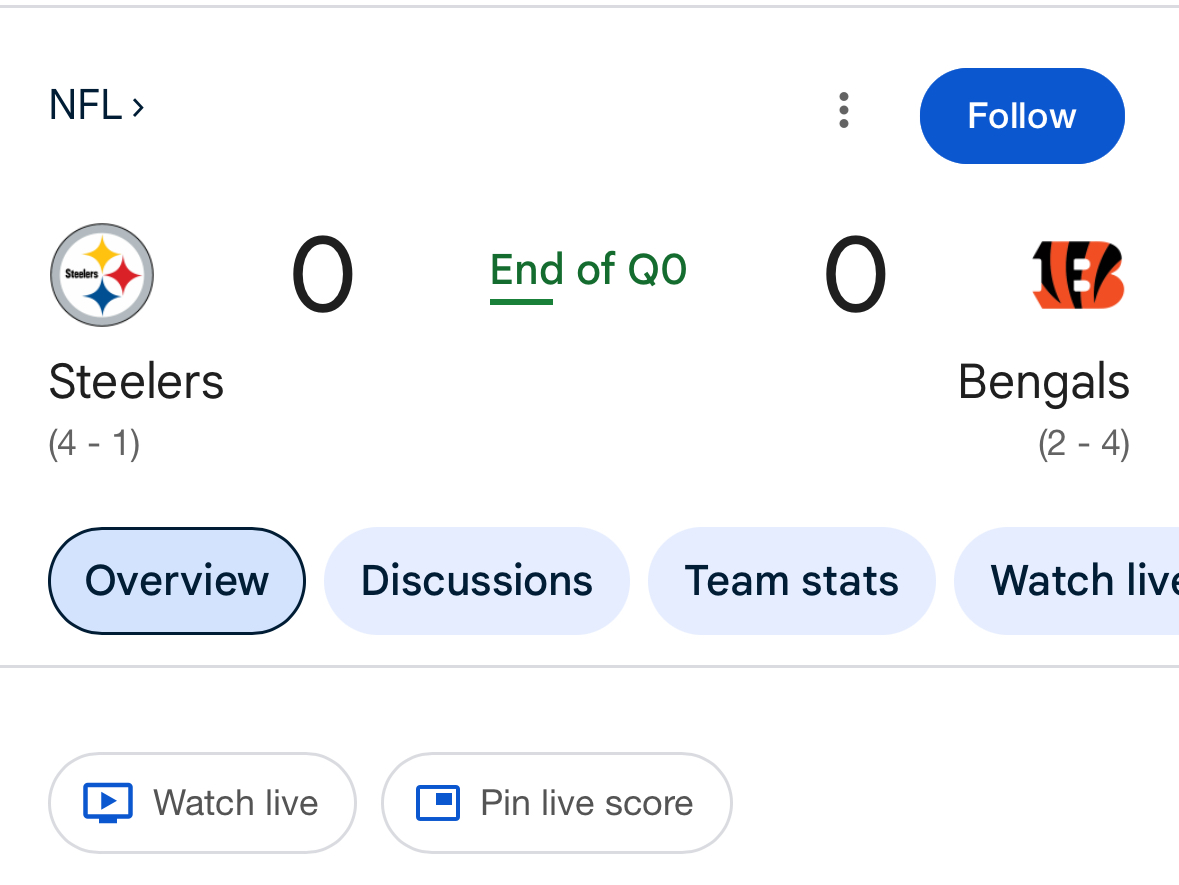Click the Pin live score button
1179x885 pixels.
(557, 803)
